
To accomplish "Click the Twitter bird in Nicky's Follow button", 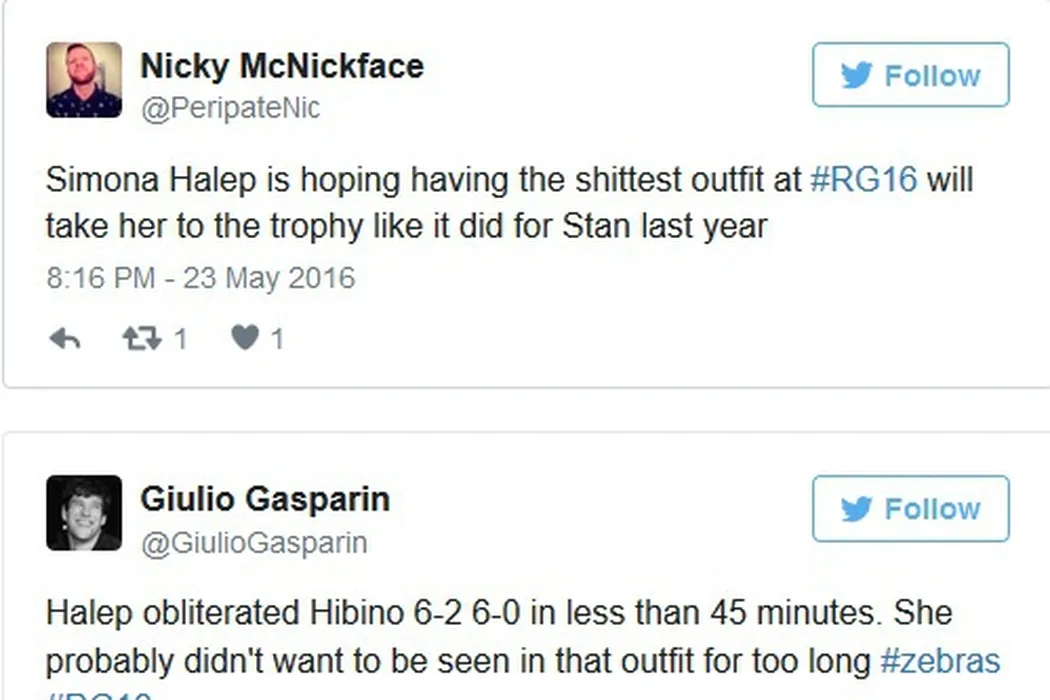I will click(857, 76).
